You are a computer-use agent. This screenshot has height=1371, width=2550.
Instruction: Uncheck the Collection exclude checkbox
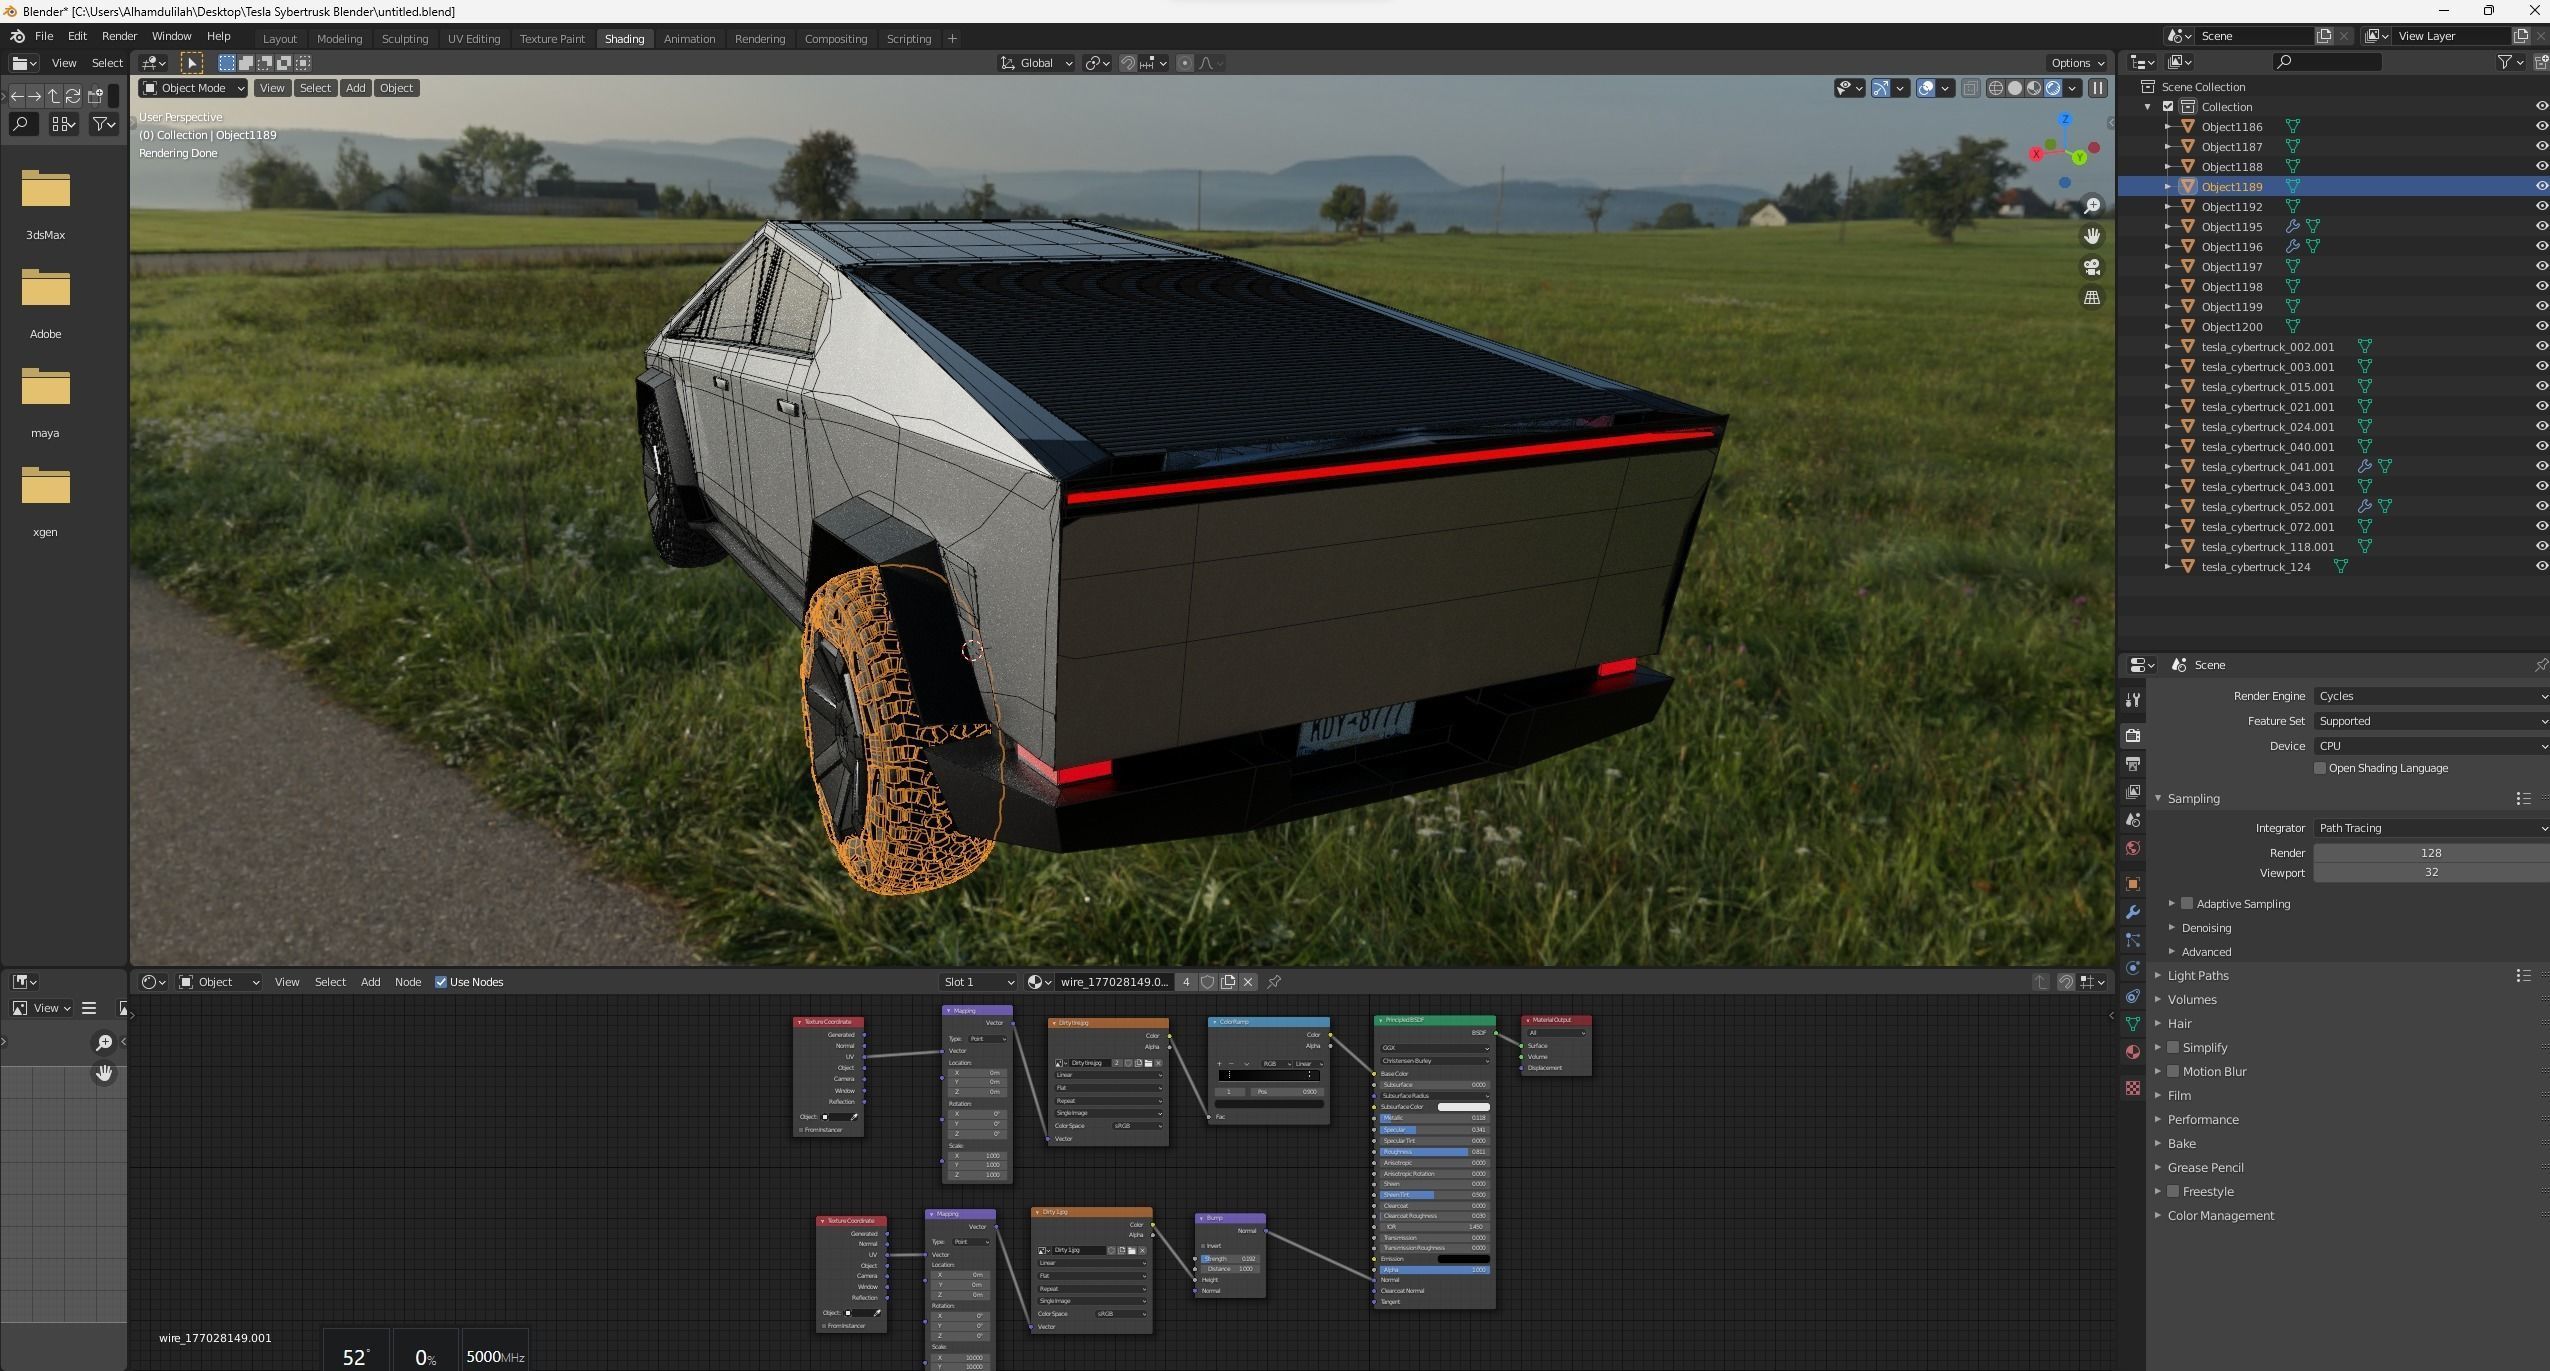coord(2168,106)
